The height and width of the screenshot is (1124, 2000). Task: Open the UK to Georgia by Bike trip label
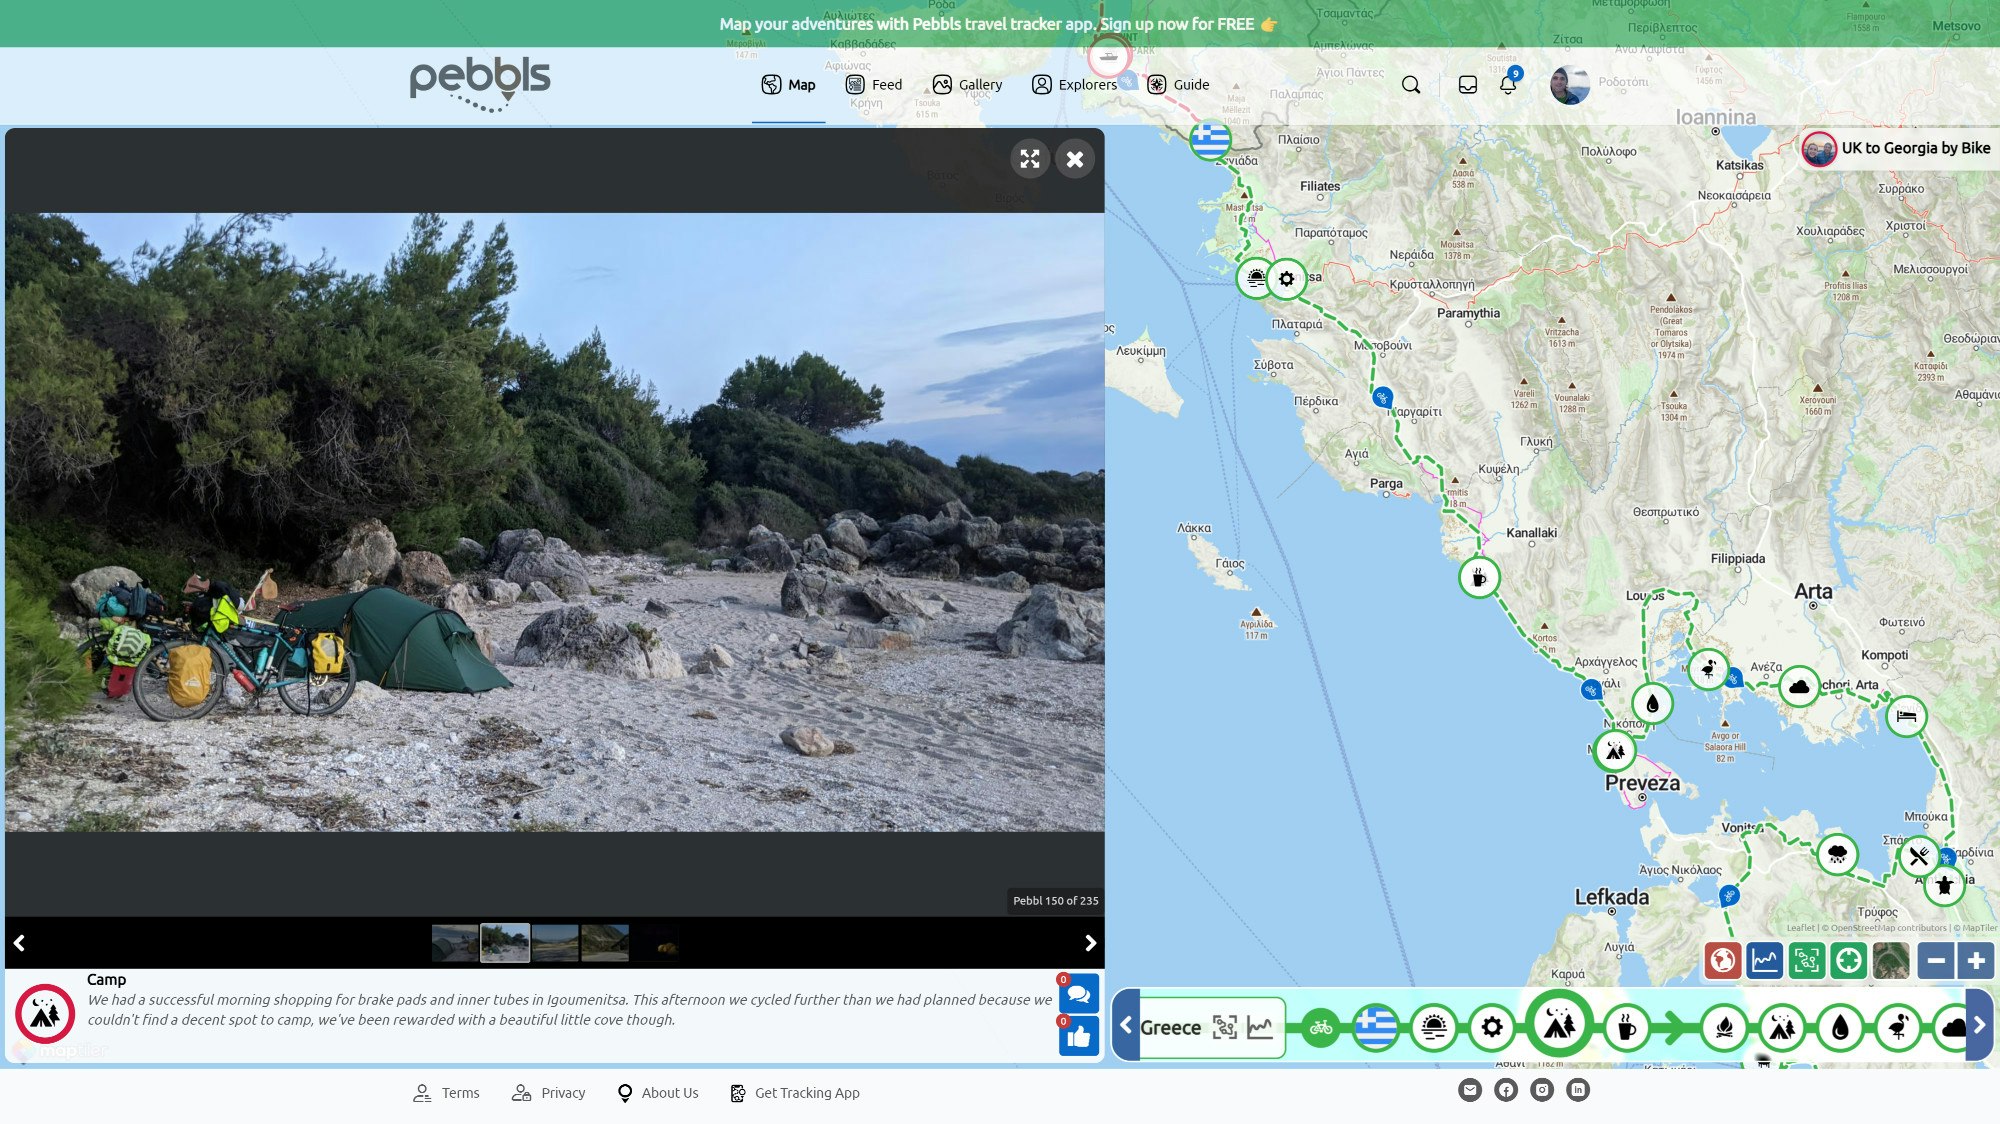1896,148
